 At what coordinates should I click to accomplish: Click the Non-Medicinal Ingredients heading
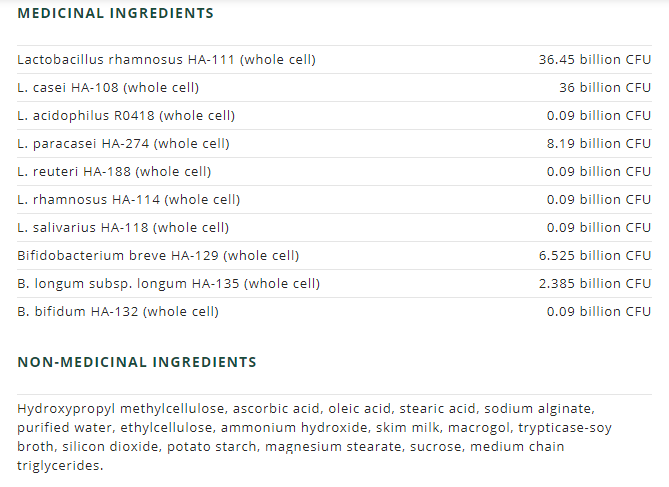[x=137, y=362]
